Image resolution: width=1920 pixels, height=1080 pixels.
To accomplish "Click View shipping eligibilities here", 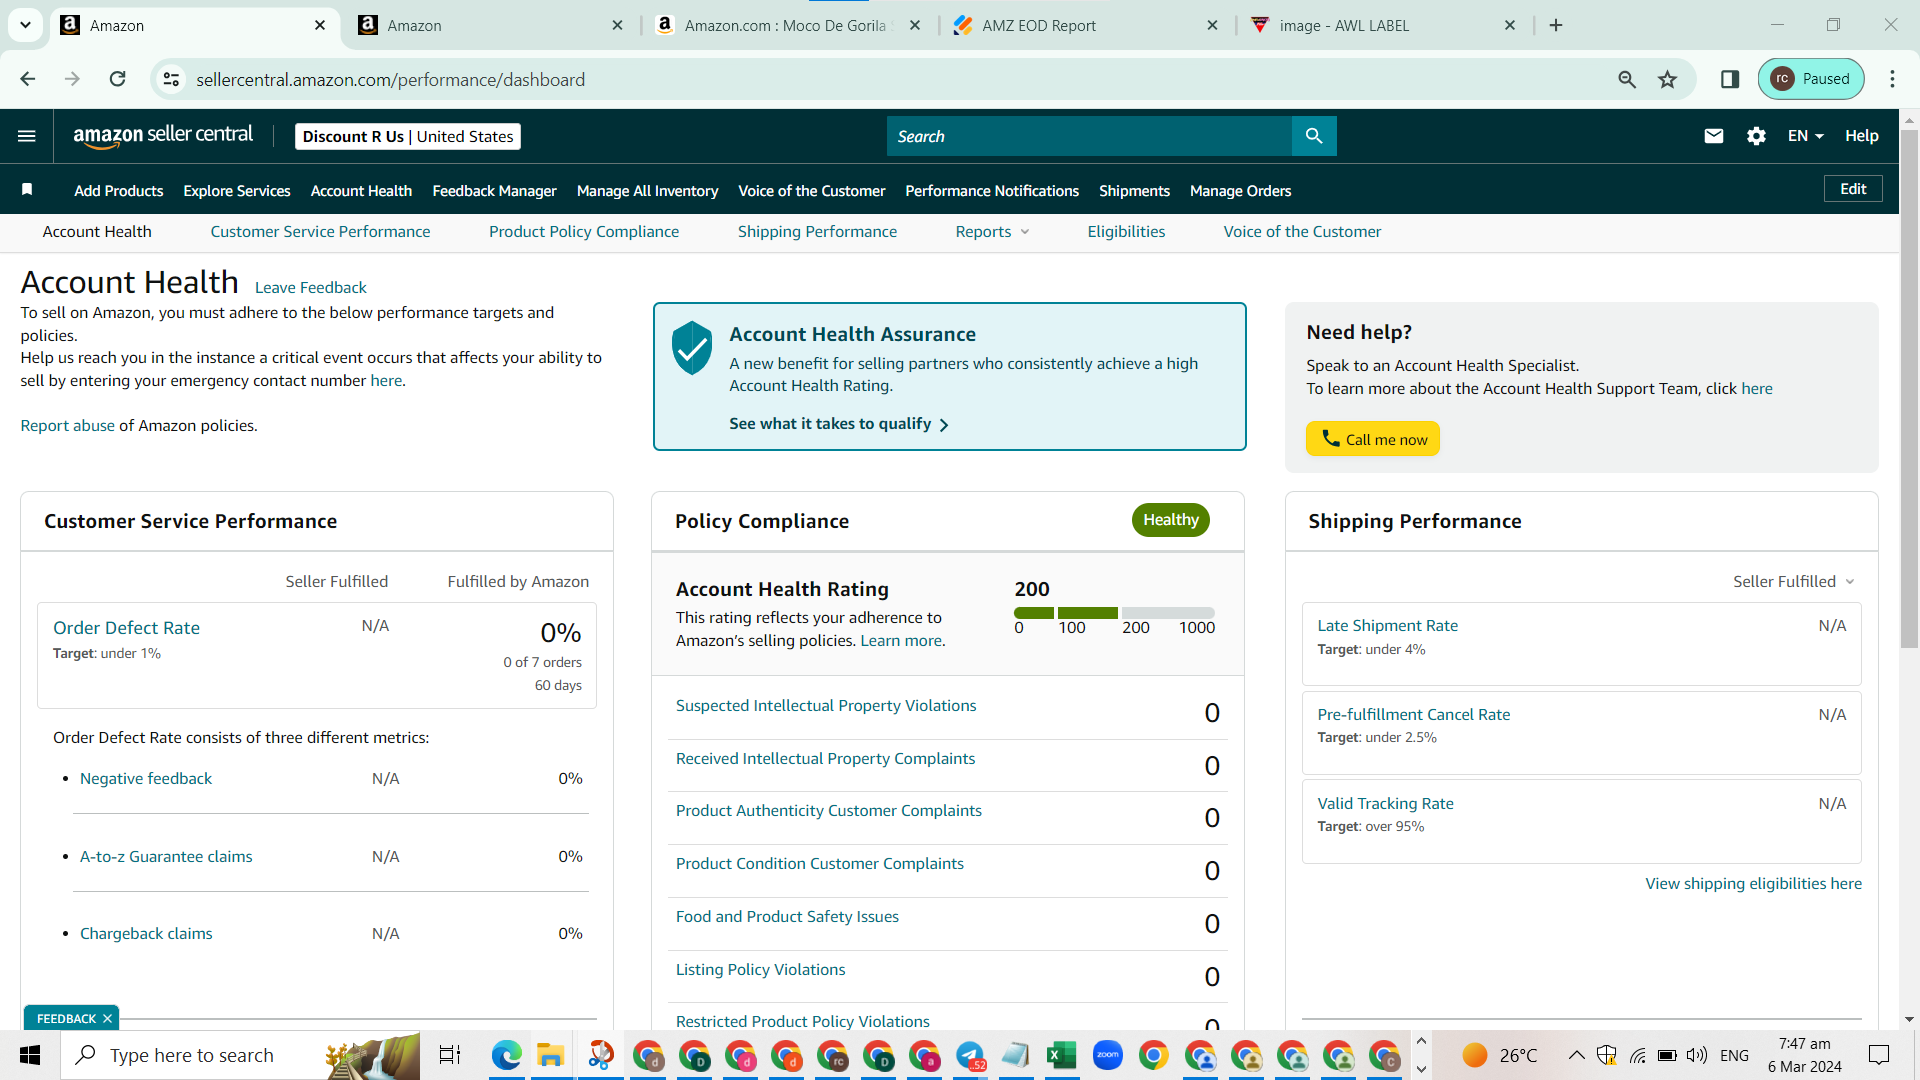I will click(x=1753, y=883).
